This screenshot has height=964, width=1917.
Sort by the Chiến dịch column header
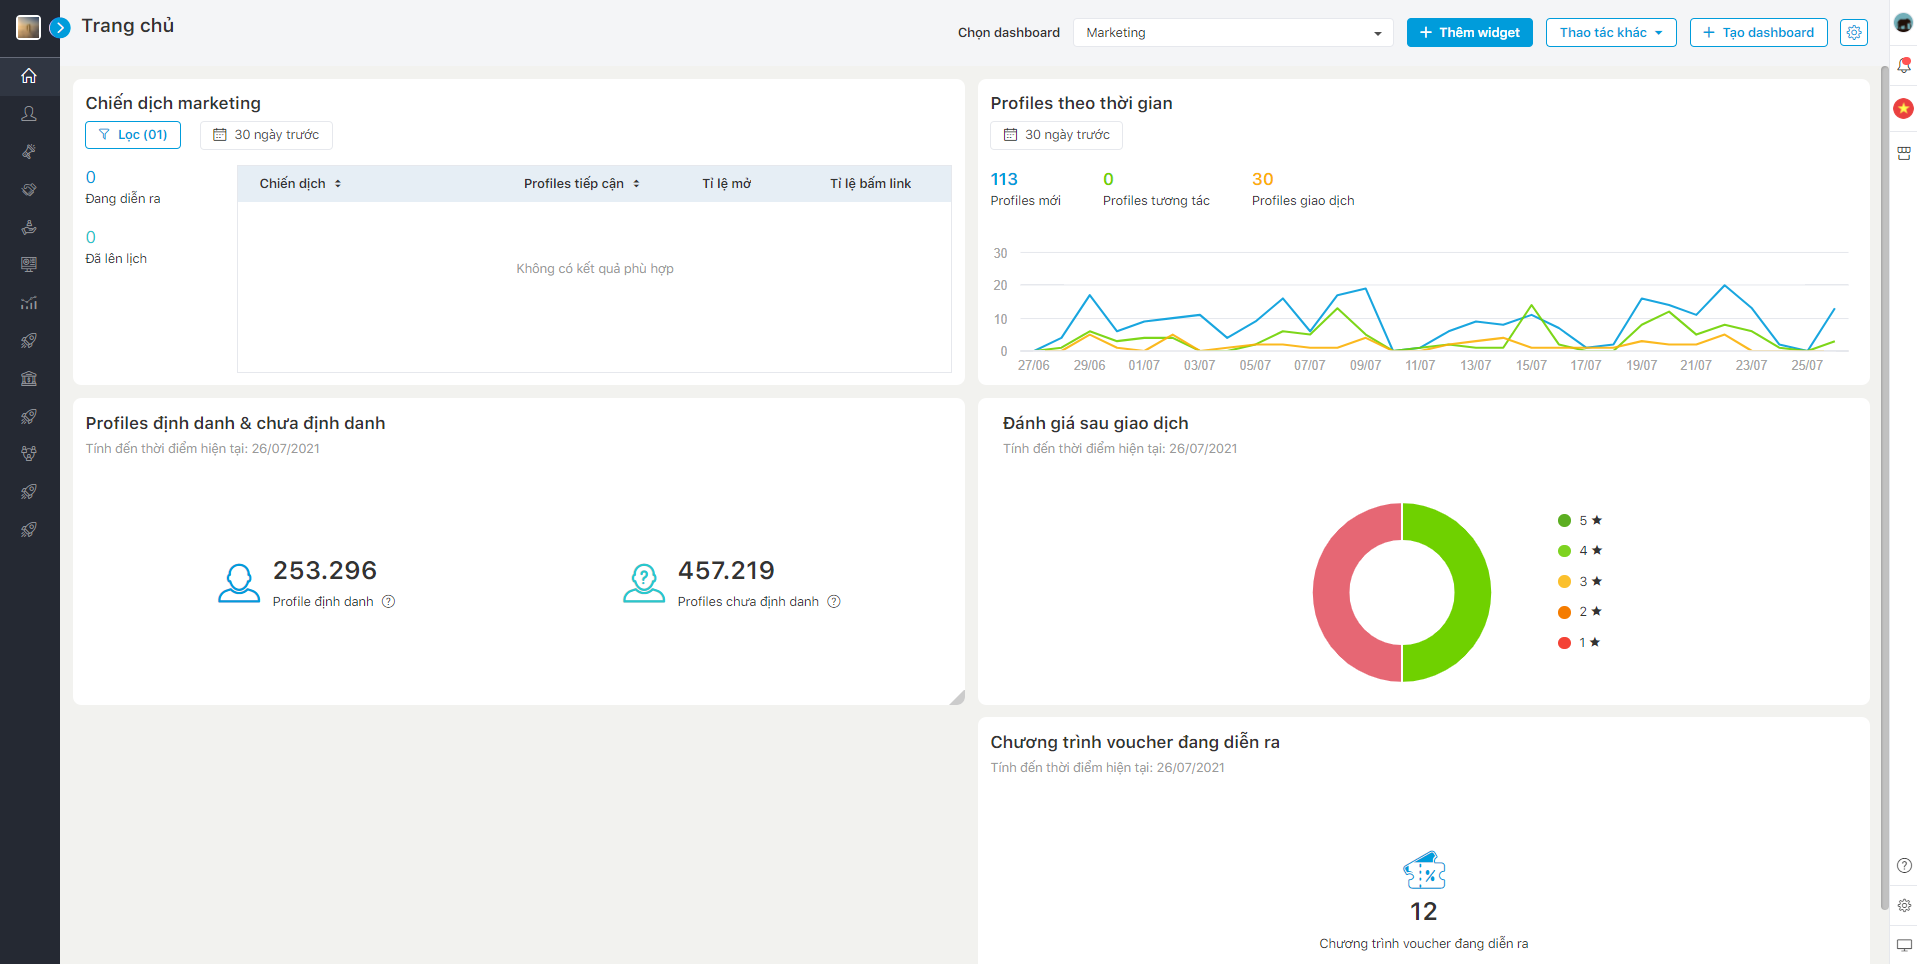300,184
